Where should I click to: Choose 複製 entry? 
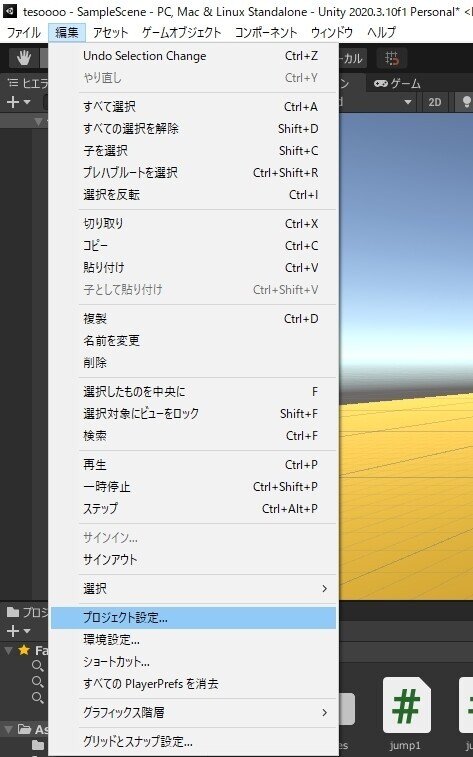pyautogui.click(x=193, y=319)
